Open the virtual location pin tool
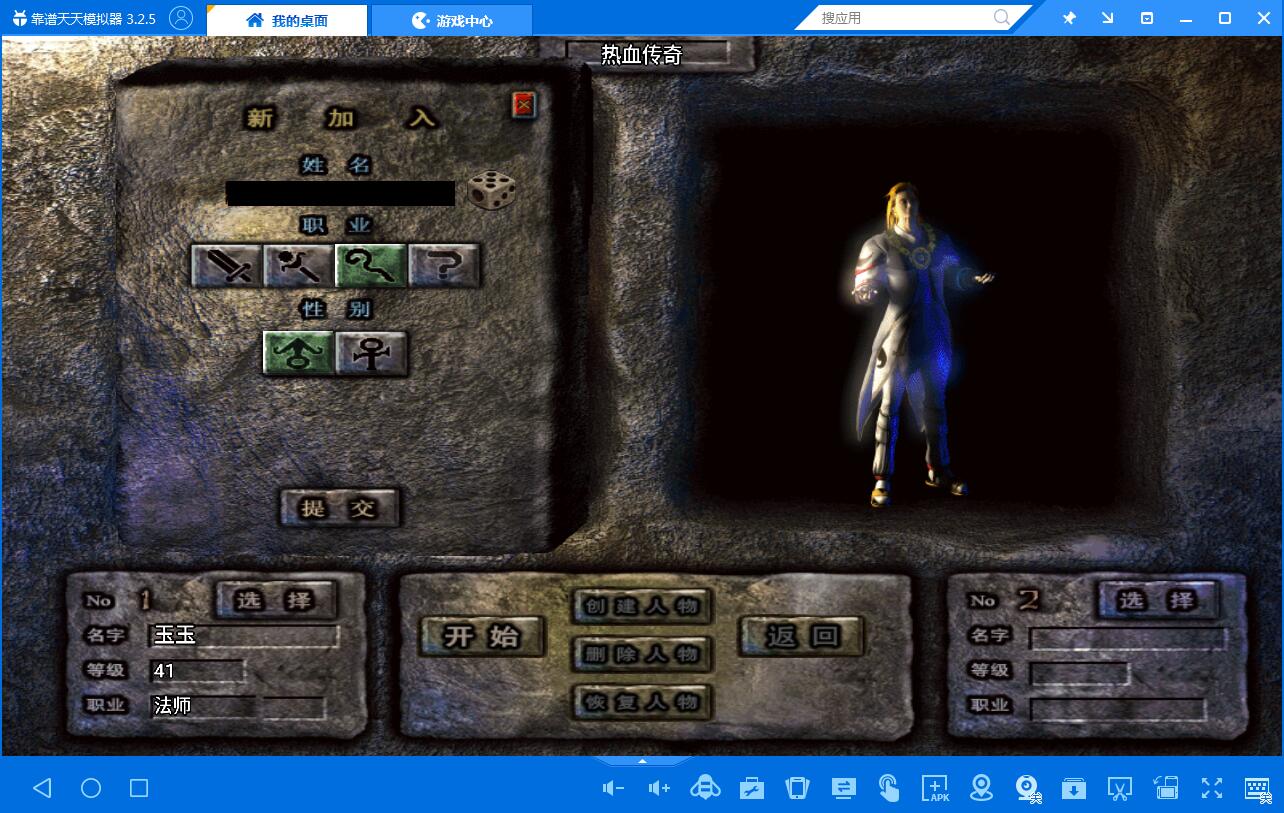The image size is (1284, 813). (981, 788)
